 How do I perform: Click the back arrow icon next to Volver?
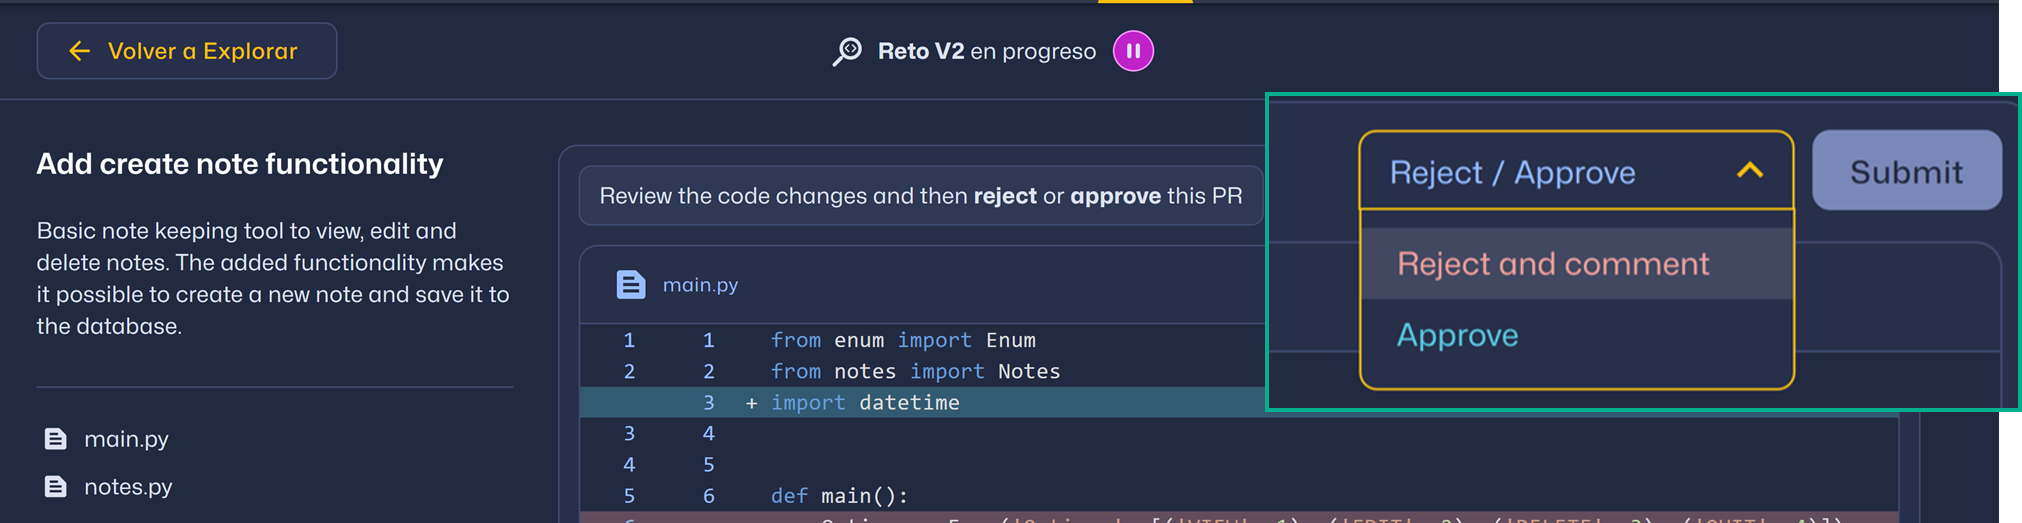[x=80, y=51]
